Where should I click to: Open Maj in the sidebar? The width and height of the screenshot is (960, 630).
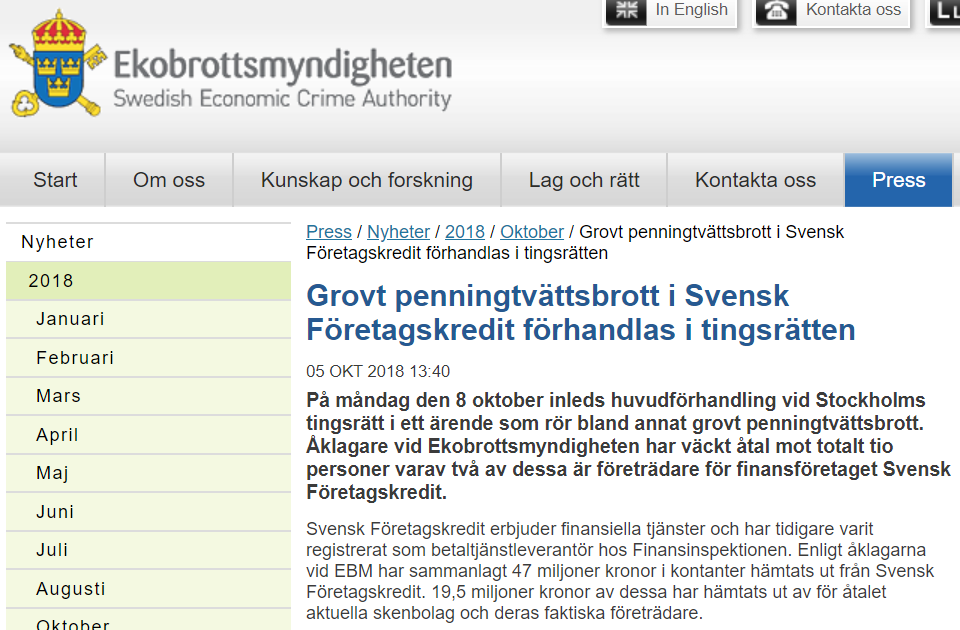148,473
